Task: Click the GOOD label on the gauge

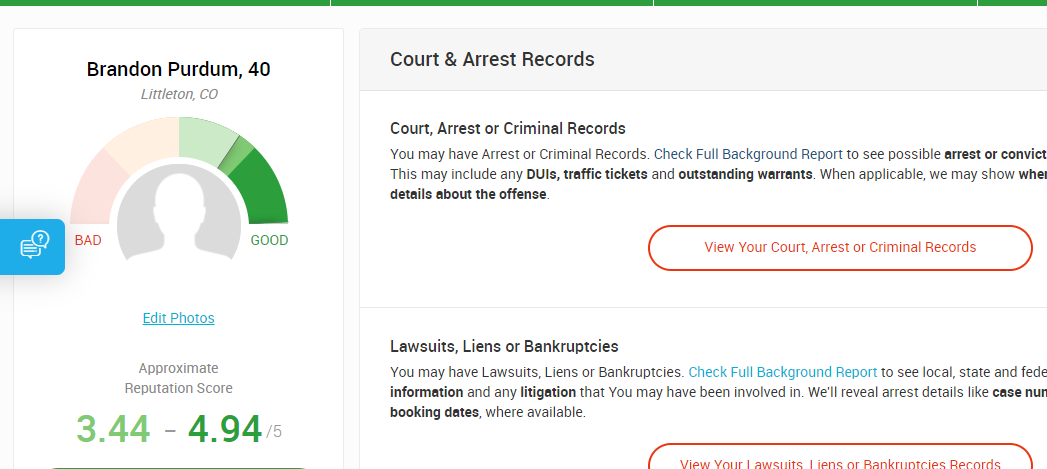Action: coord(269,240)
